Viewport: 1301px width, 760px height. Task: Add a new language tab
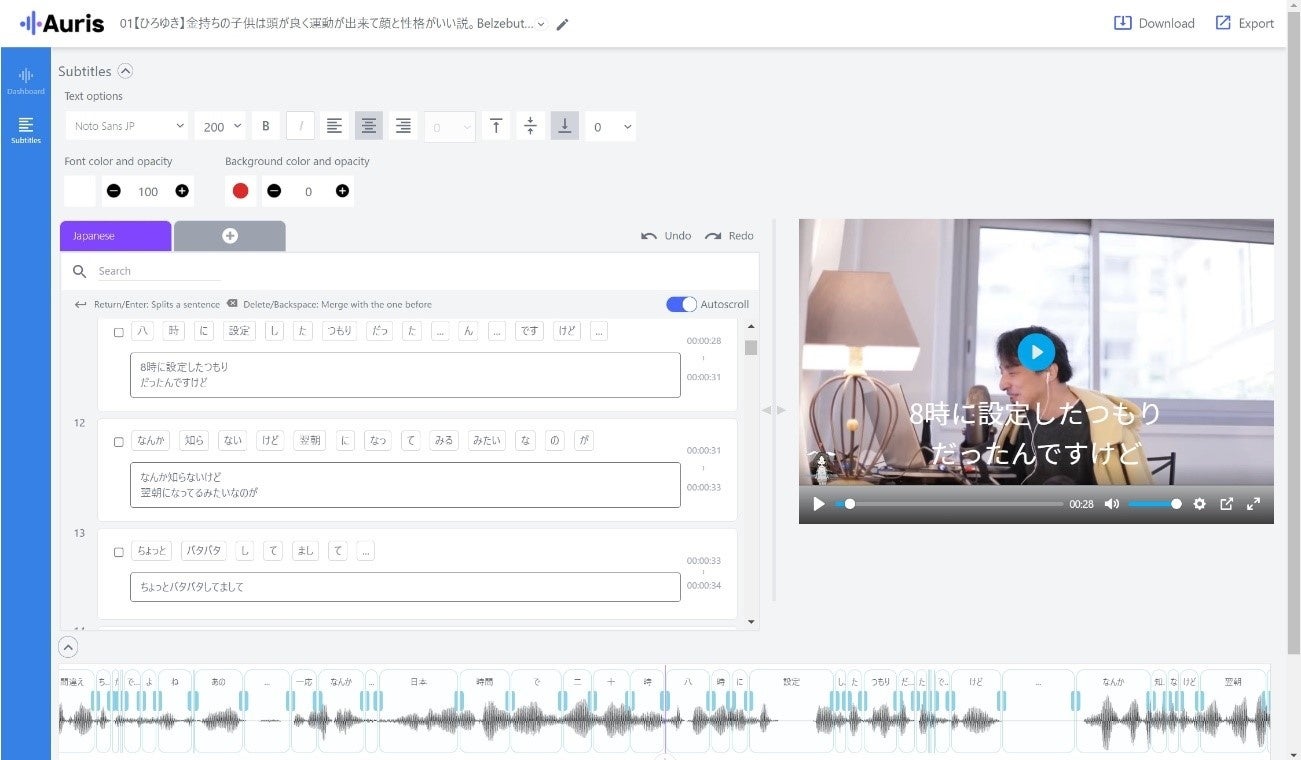pyautogui.click(x=229, y=236)
